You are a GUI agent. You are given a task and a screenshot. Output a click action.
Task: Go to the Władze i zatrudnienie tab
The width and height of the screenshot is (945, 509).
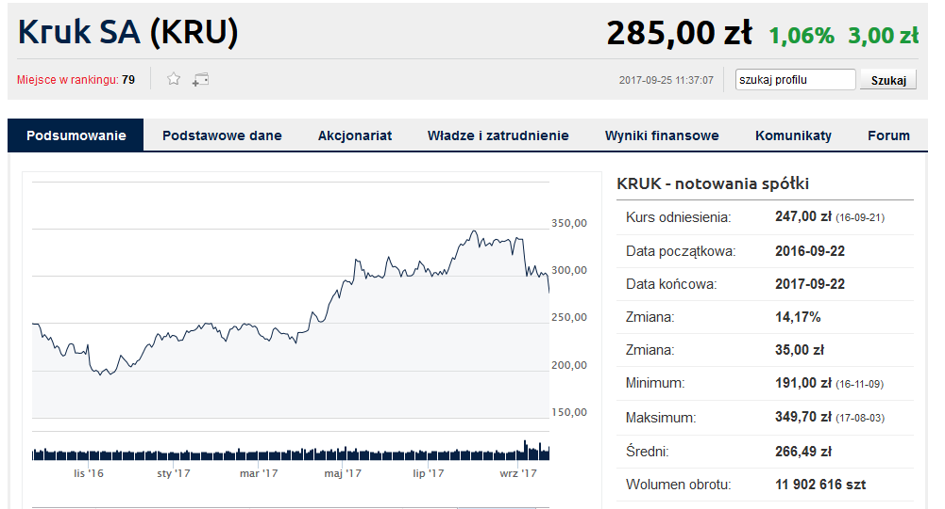498,136
